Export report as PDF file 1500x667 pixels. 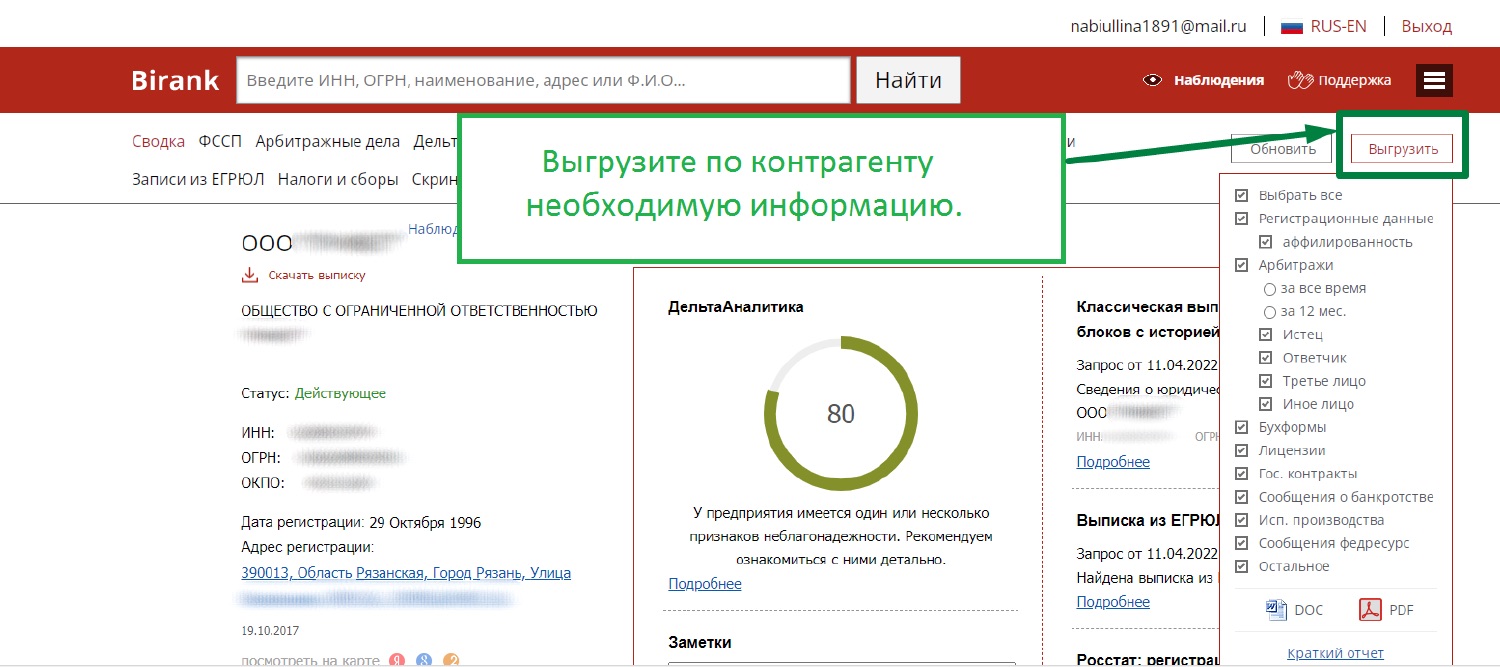1386,609
